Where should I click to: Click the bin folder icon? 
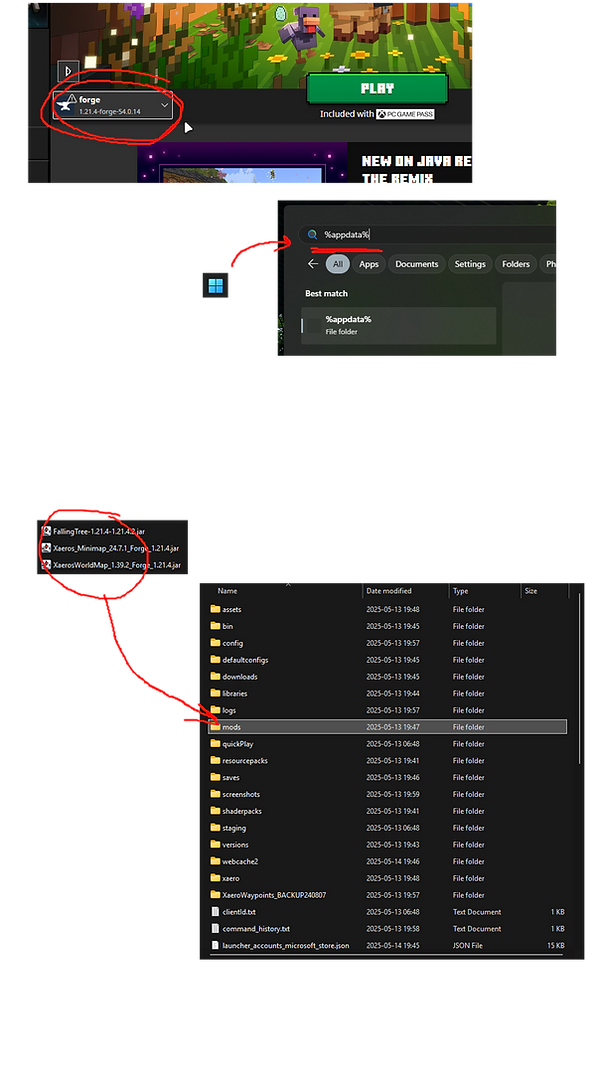(x=215, y=626)
